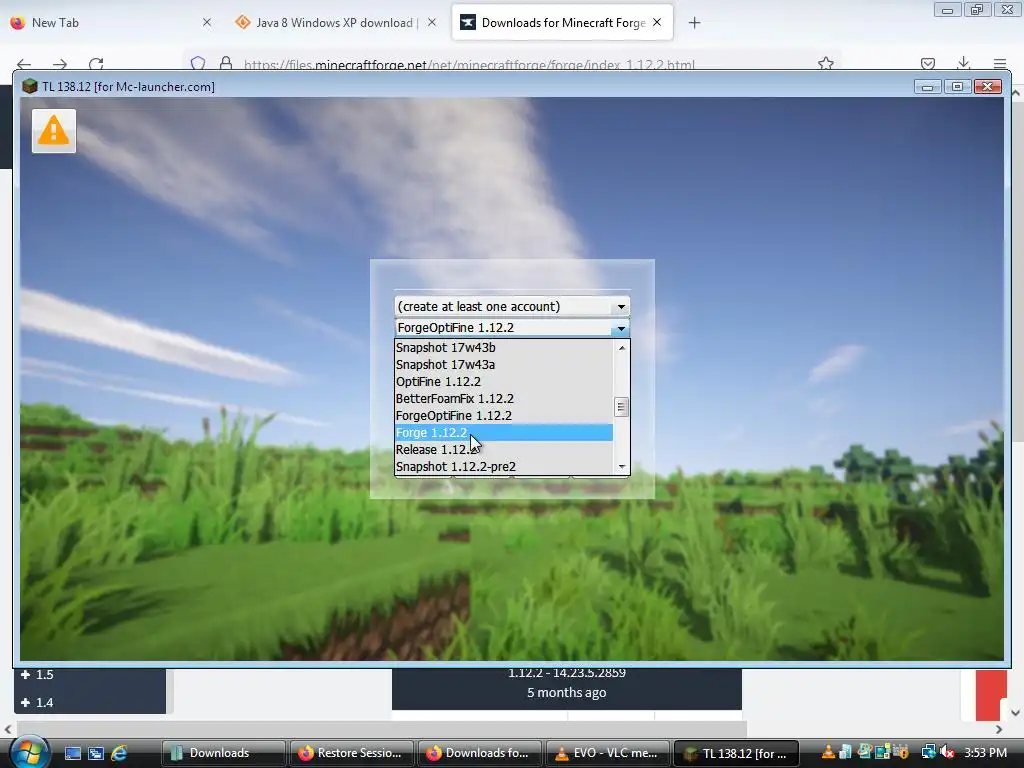Select Snapshot 17w43a from the list
Image resolution: width=1024 pixels, height=768 pixels.
pyautogui.click(x=504, y=364)
